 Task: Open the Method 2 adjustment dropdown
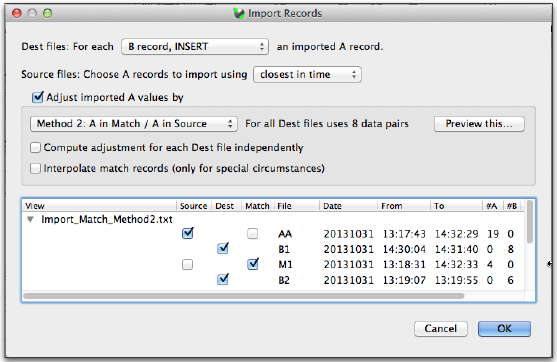[134, 124]
